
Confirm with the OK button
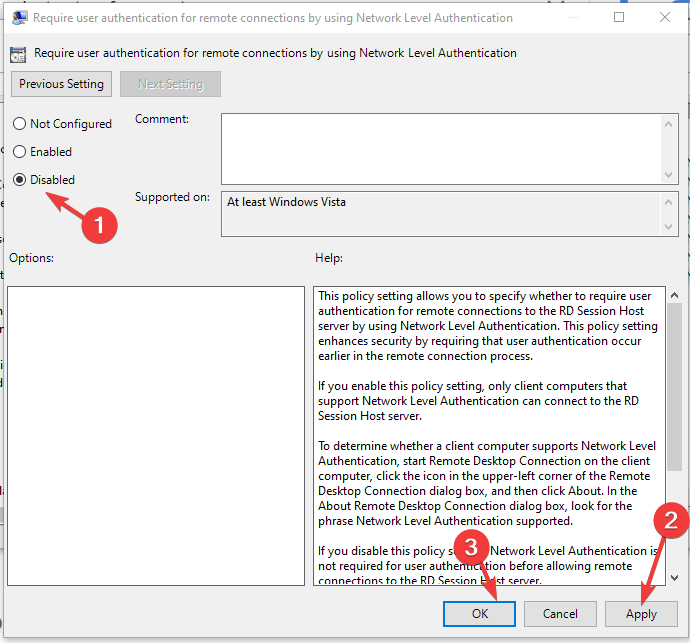479,614
